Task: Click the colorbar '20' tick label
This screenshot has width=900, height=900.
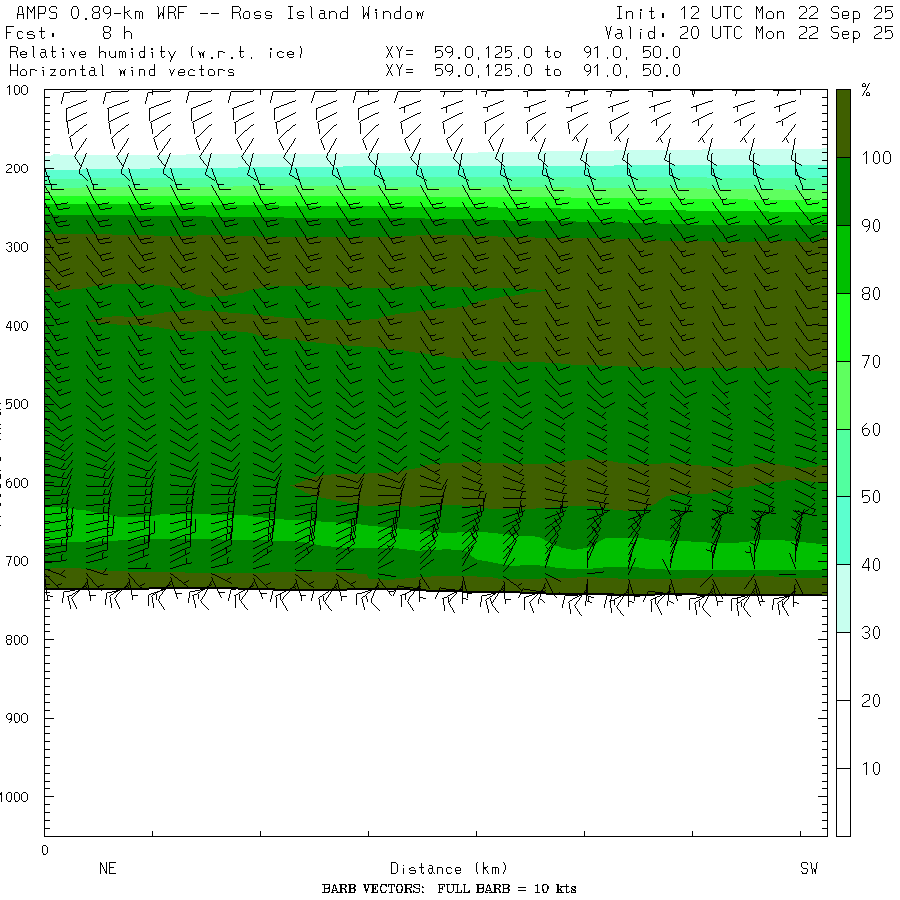Action: pos(871,700)
